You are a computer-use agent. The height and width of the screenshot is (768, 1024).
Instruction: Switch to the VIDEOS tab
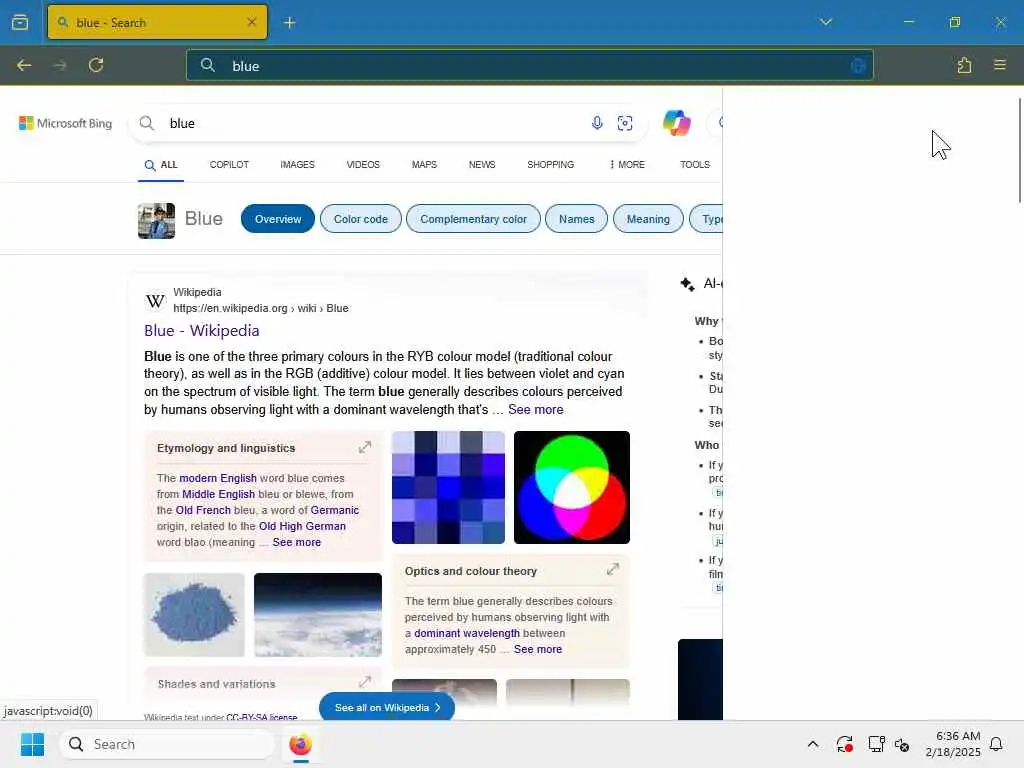pyautogui.click(x=363, y=165)
